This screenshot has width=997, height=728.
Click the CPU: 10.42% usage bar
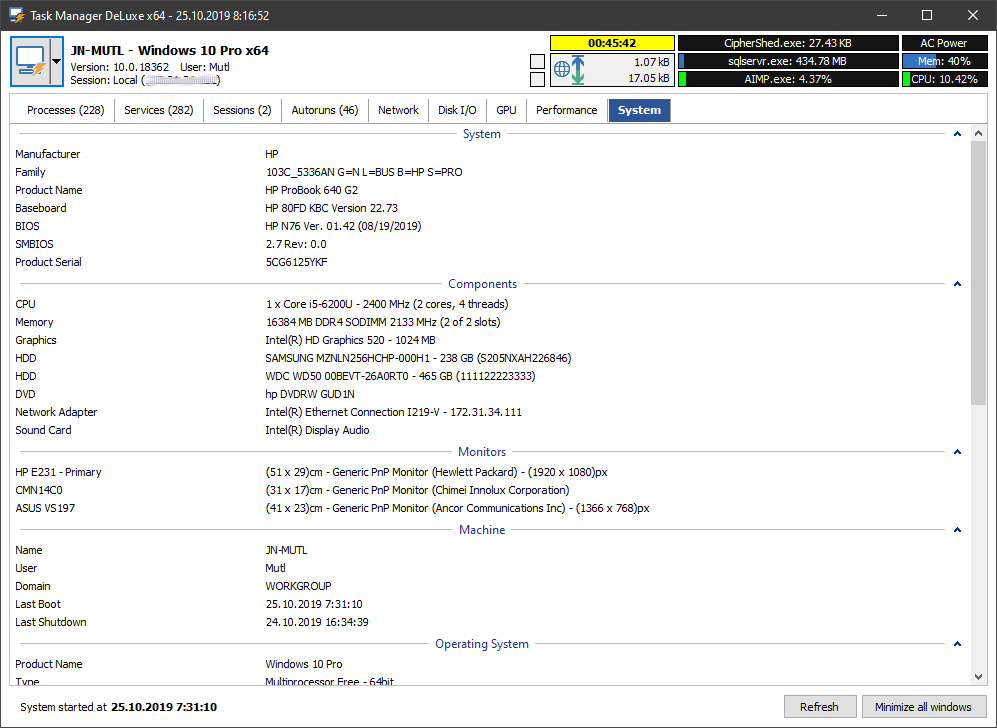coord(944,79)
